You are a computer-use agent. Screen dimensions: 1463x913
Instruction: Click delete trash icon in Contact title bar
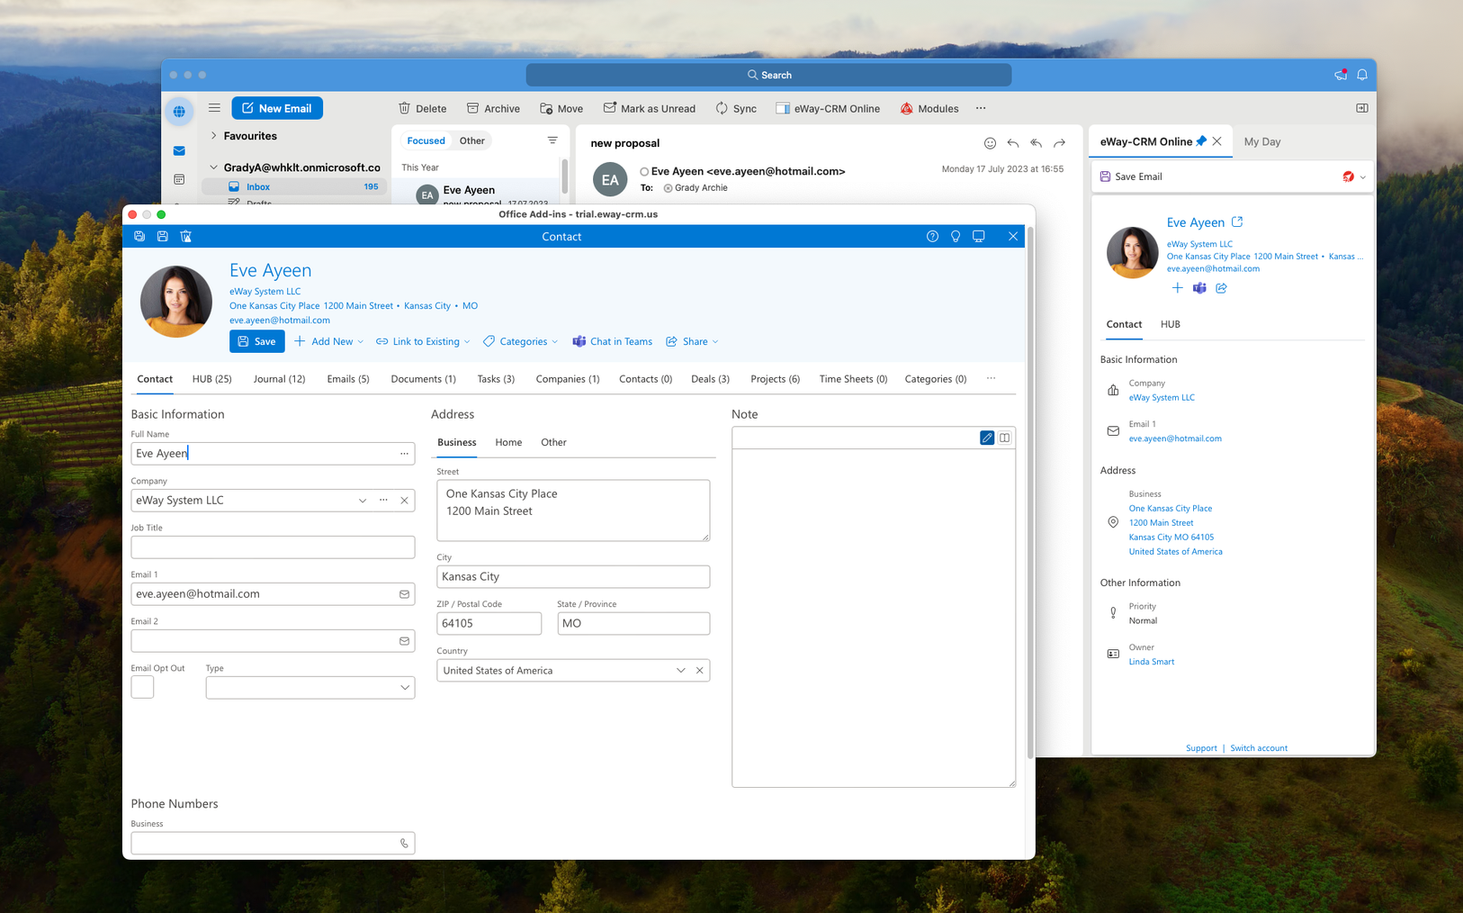tap(186, 237)
